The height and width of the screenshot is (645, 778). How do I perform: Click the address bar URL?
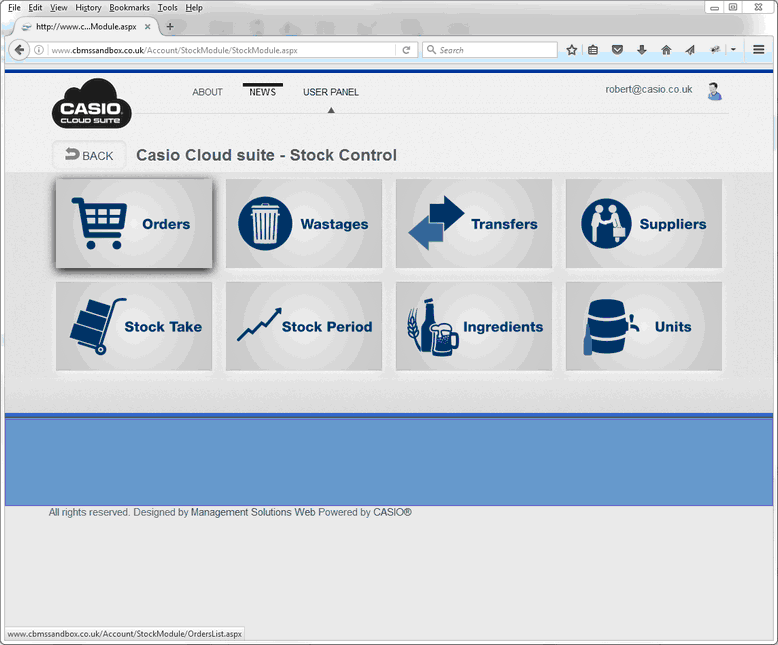[x=221, y=50]
